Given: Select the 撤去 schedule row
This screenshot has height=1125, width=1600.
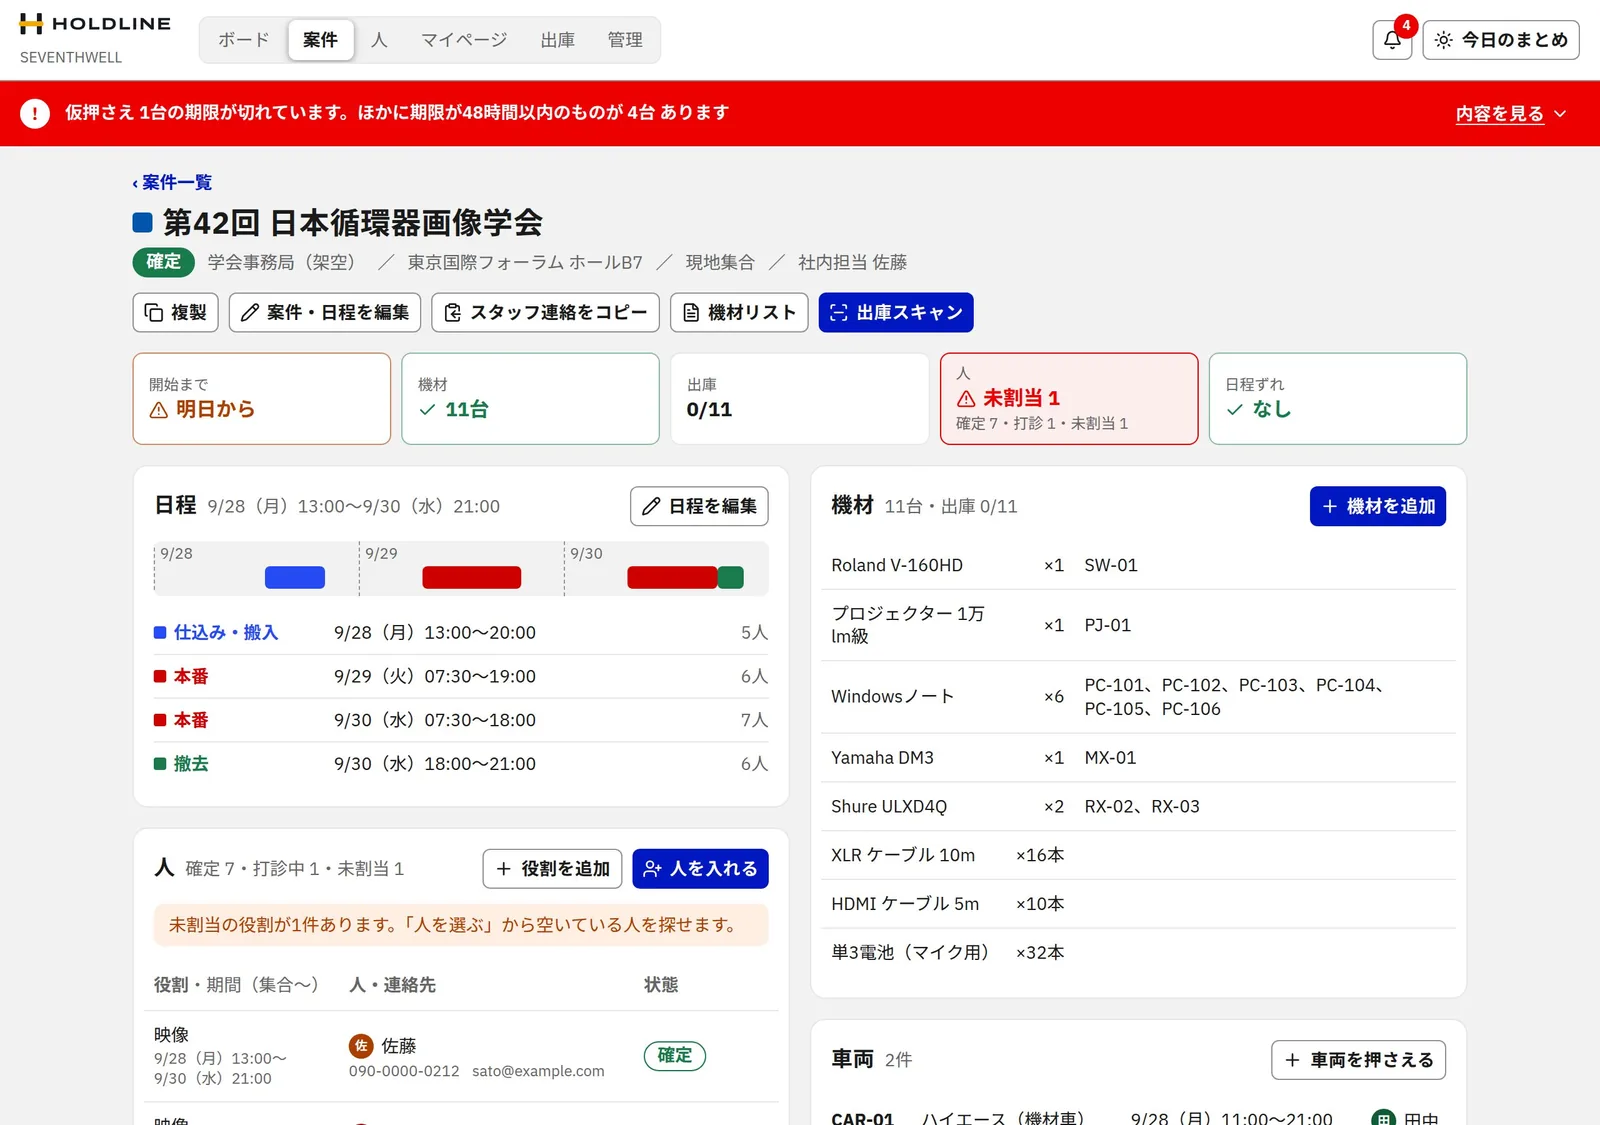Looking at the screenshot, I should click(461, 764).
